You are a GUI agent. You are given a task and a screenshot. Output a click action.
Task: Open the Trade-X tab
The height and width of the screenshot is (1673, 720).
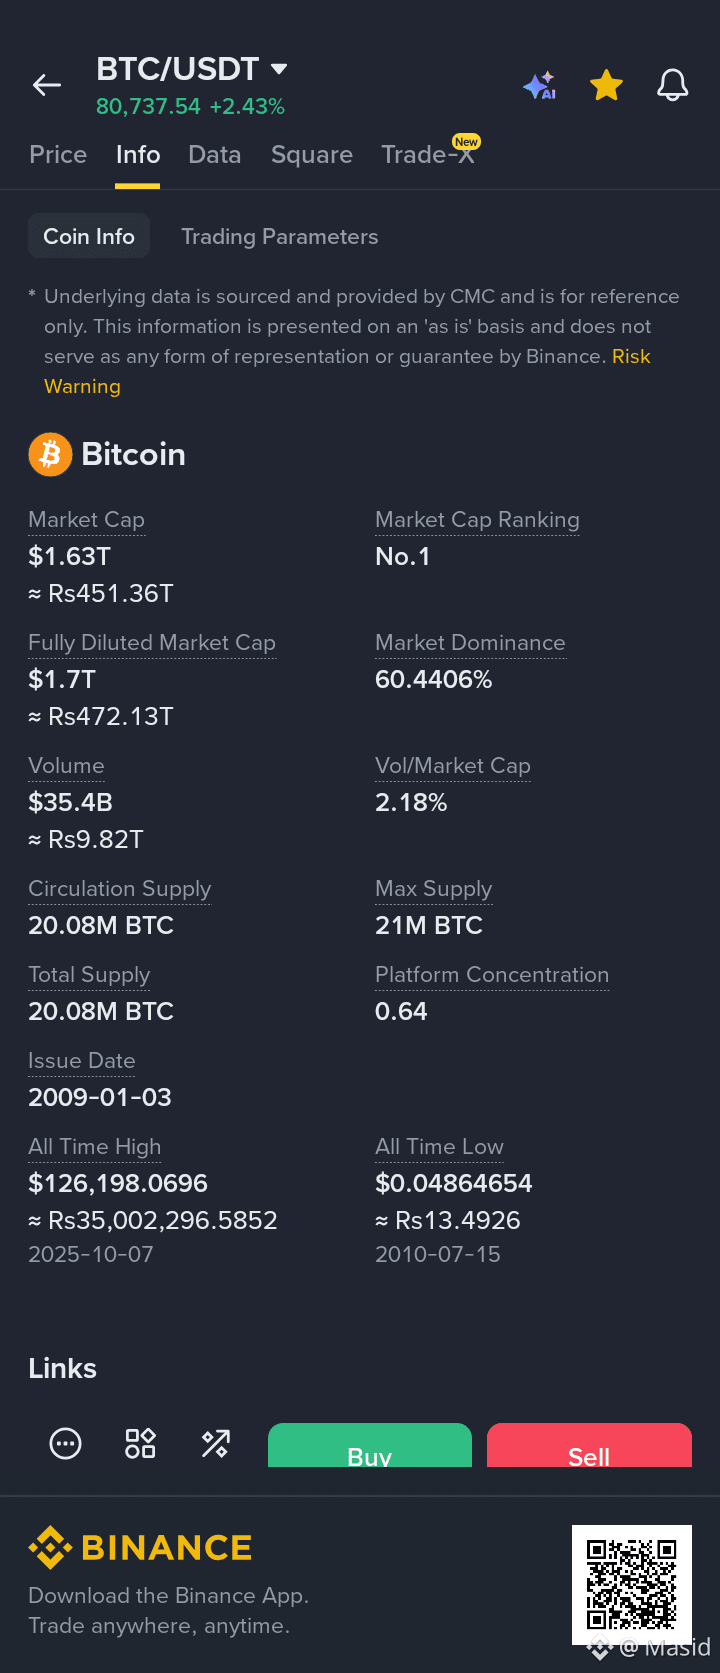[x=428, y=154]
